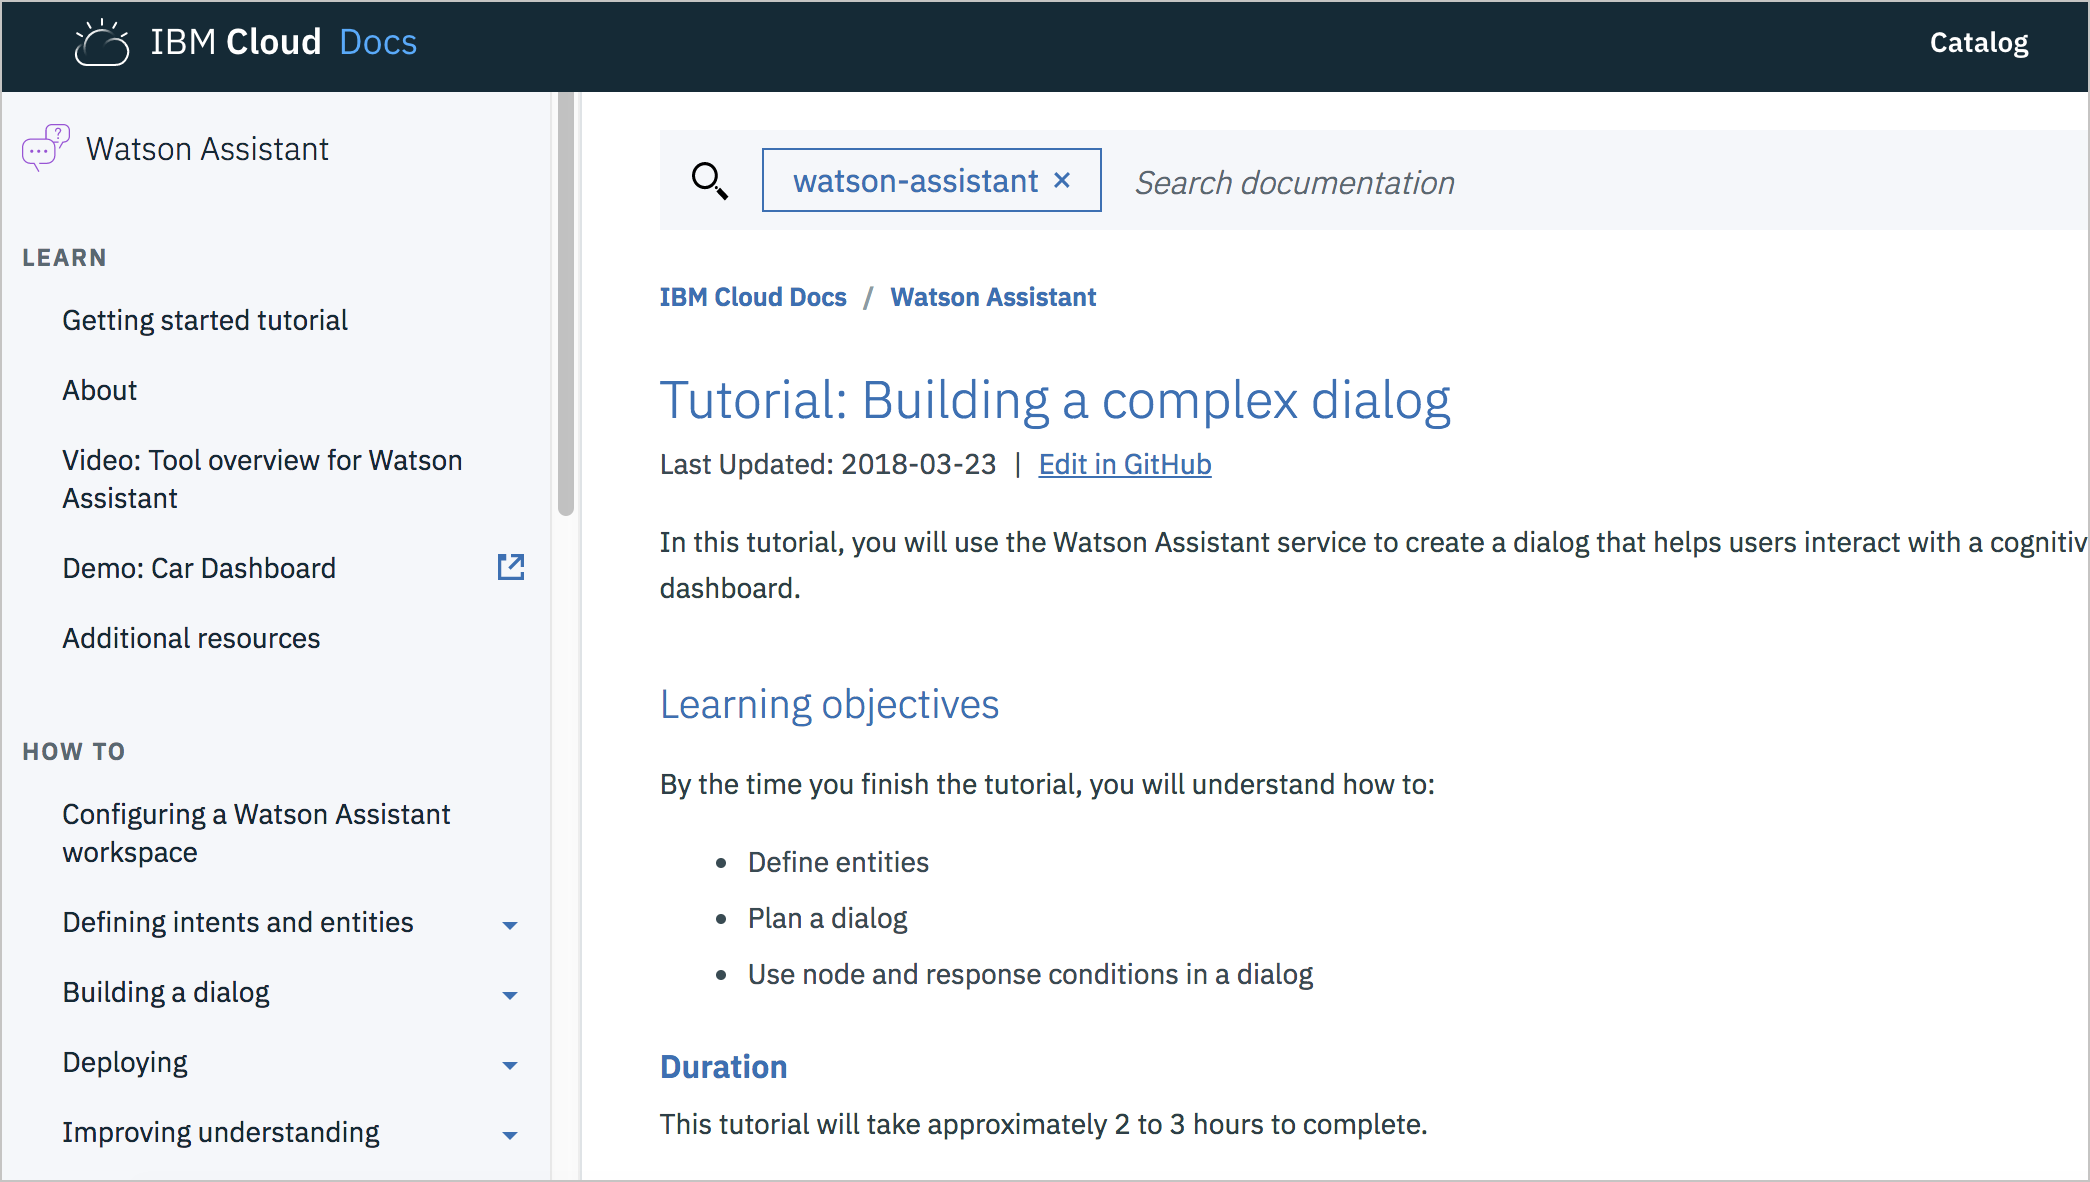
Task: Click the Learning objectives heading
Action: point(829,704)
